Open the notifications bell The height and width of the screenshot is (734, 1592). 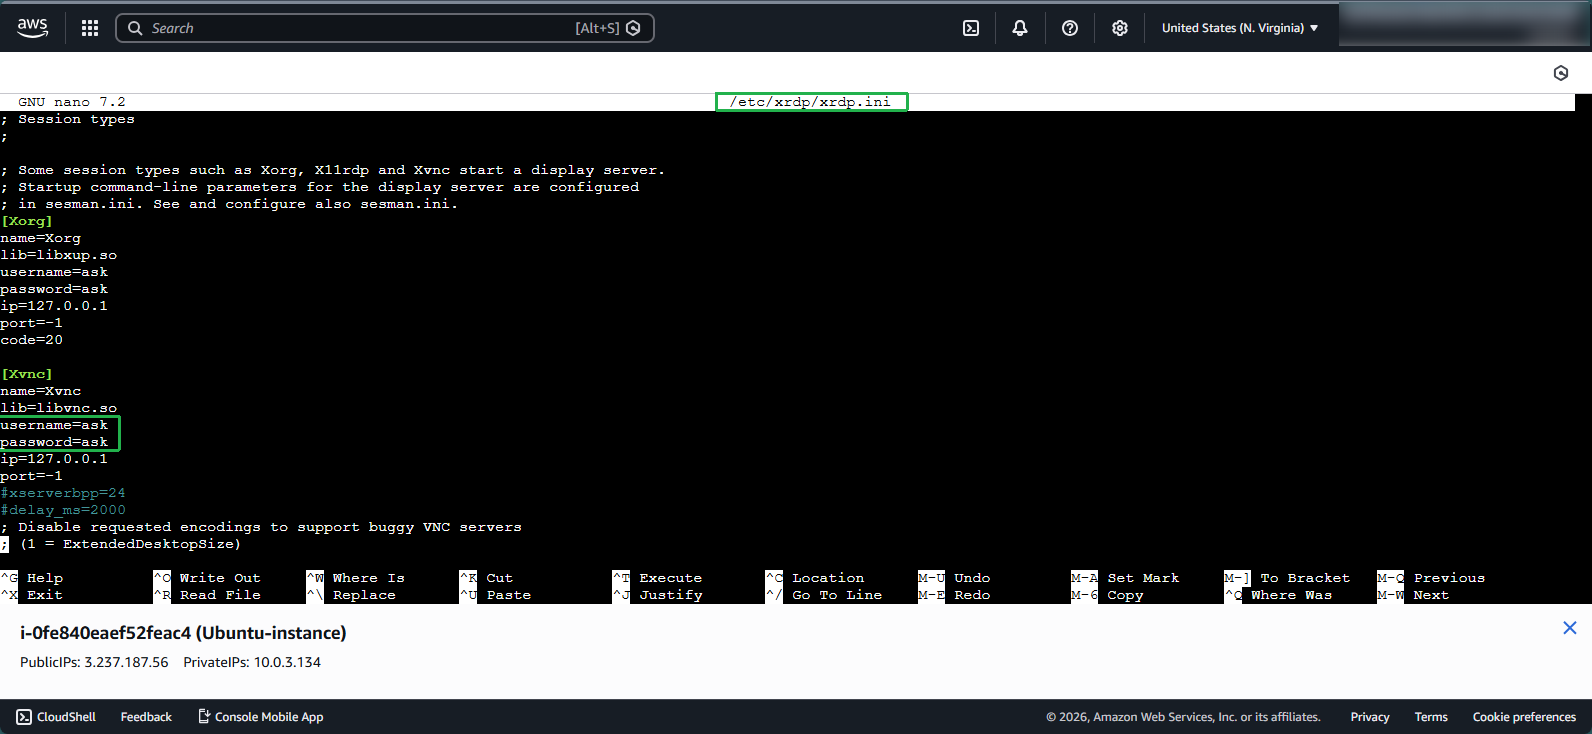pos(1020,28)
